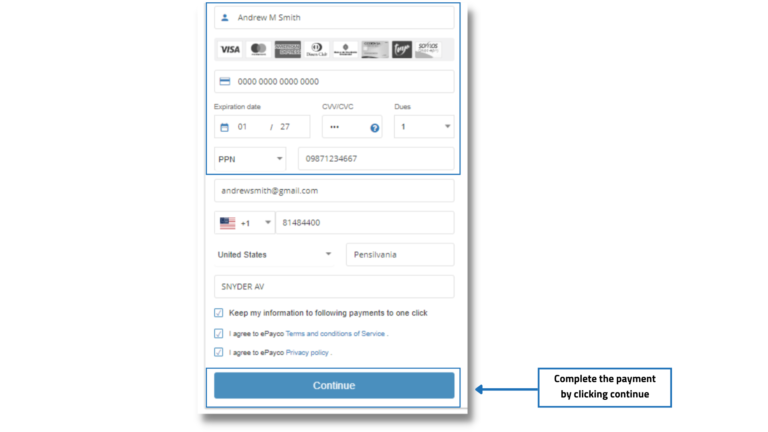Open the Terms and conditions of Service link
Screen dimensions: 768x432
click(335, 334)
